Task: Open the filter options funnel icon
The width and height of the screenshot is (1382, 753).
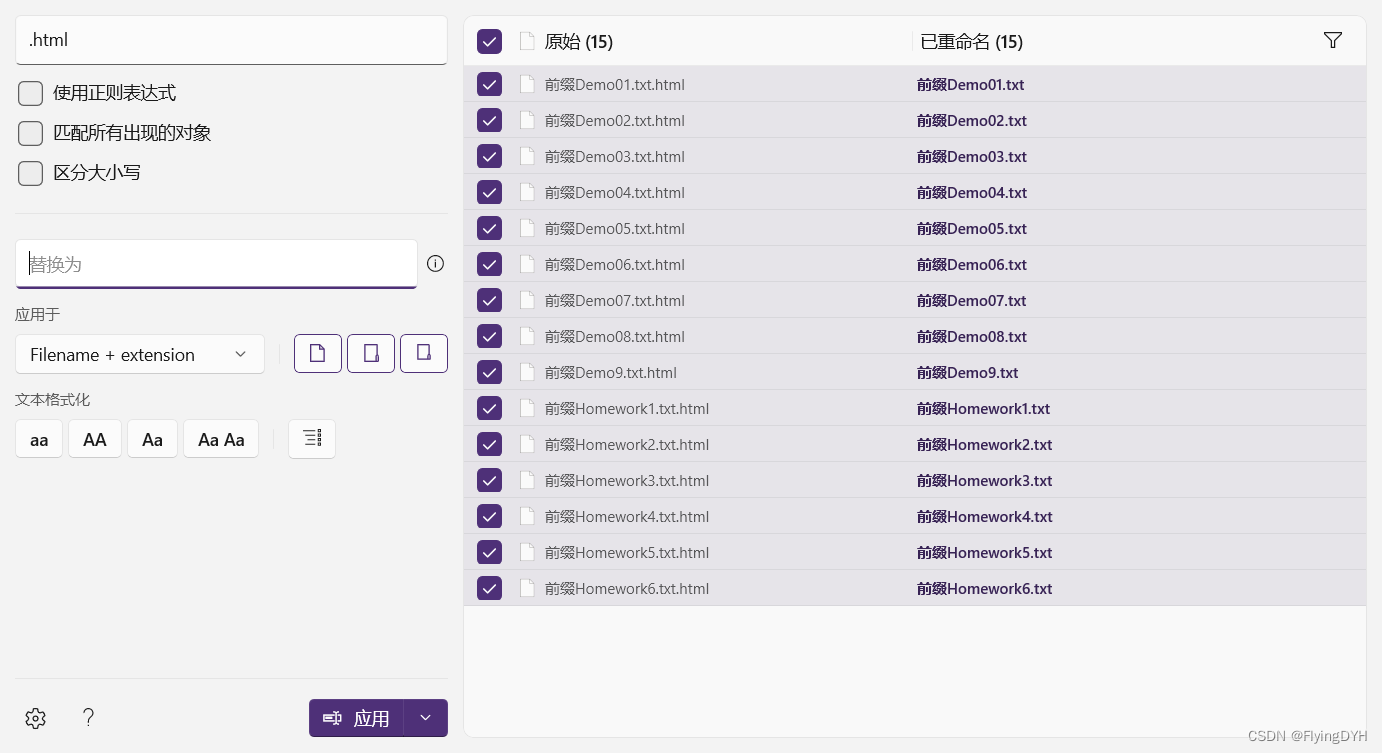Action: coord(1332,41)
